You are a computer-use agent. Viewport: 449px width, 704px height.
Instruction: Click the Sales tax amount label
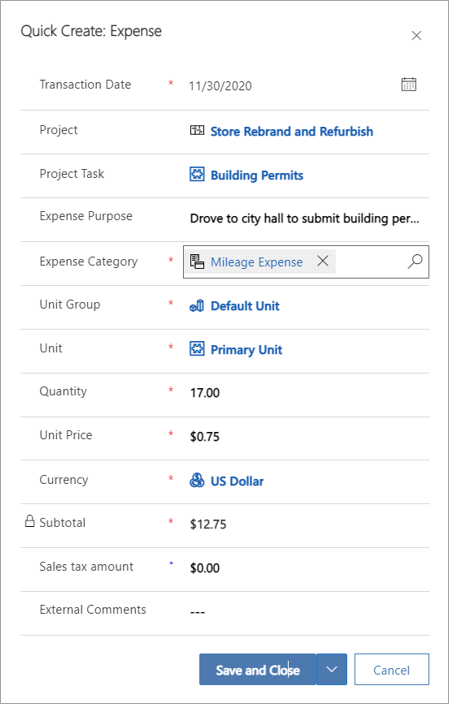tap(86, 567)
